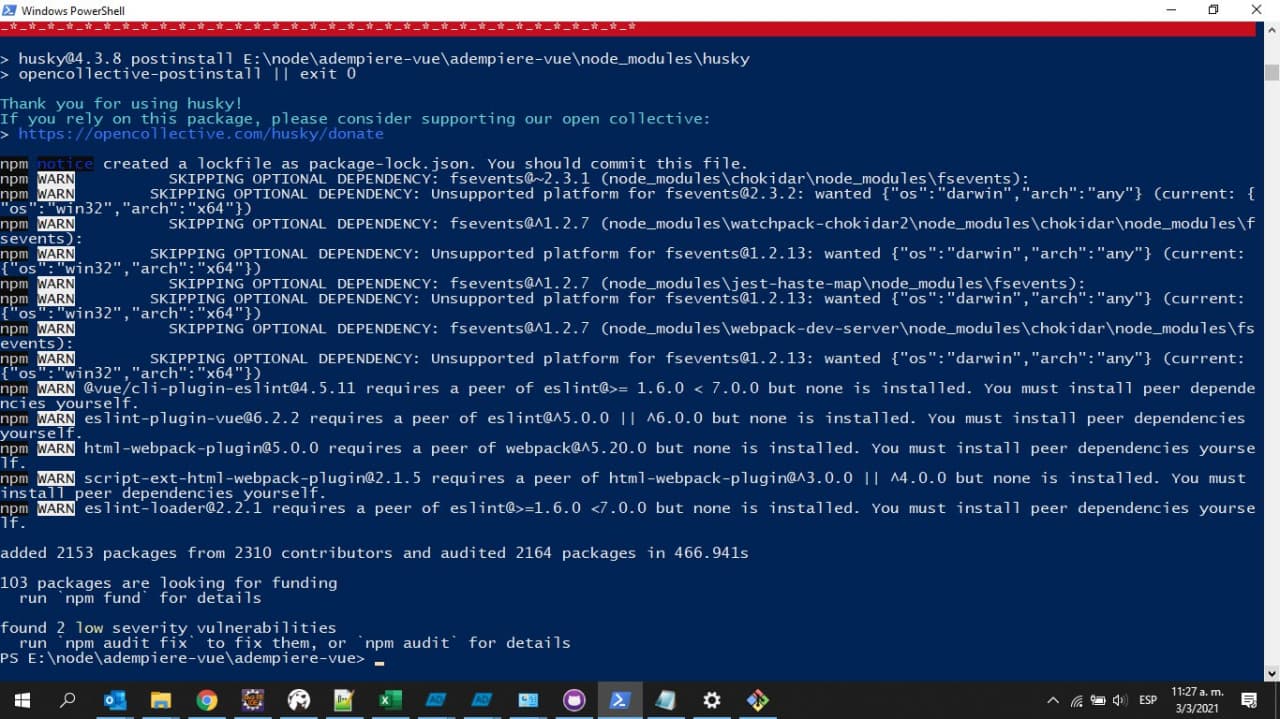Open File Explorer from the taskbar
The height and width of the screenshot is (719, 1280).
(161, 700)
